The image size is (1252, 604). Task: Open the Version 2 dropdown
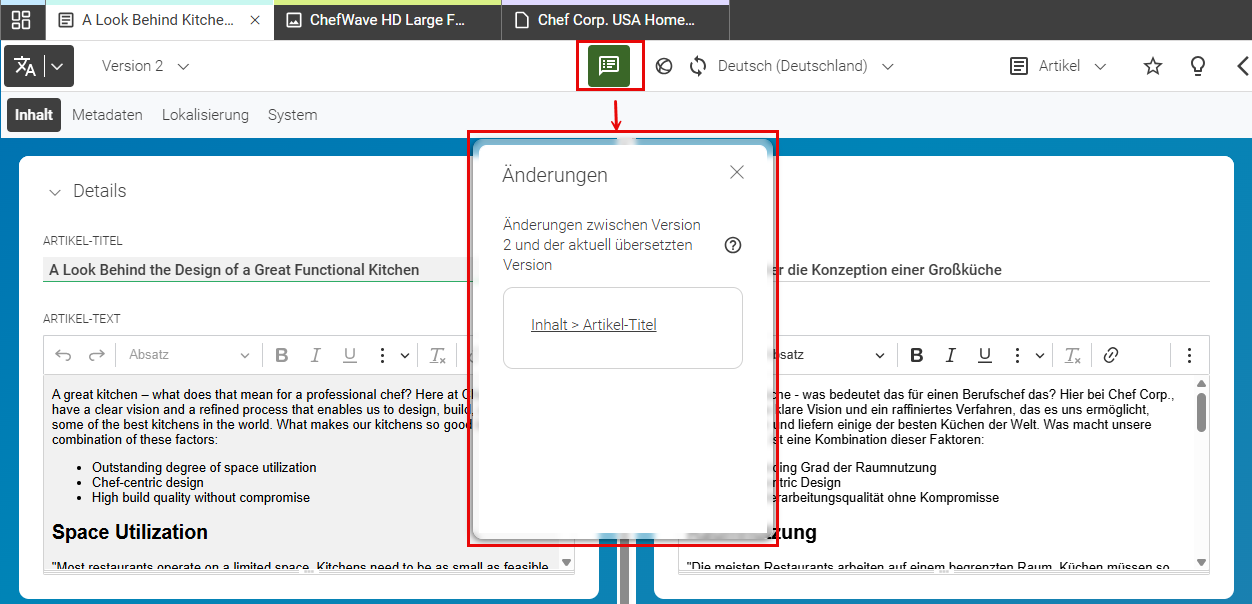point(146,66)
